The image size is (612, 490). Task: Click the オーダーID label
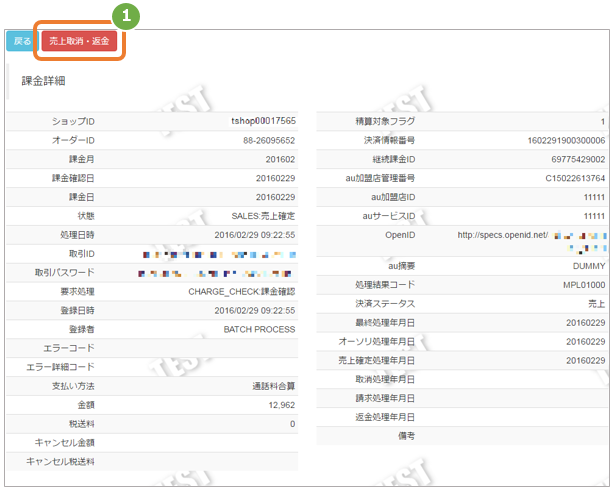[x=73, y=140]
